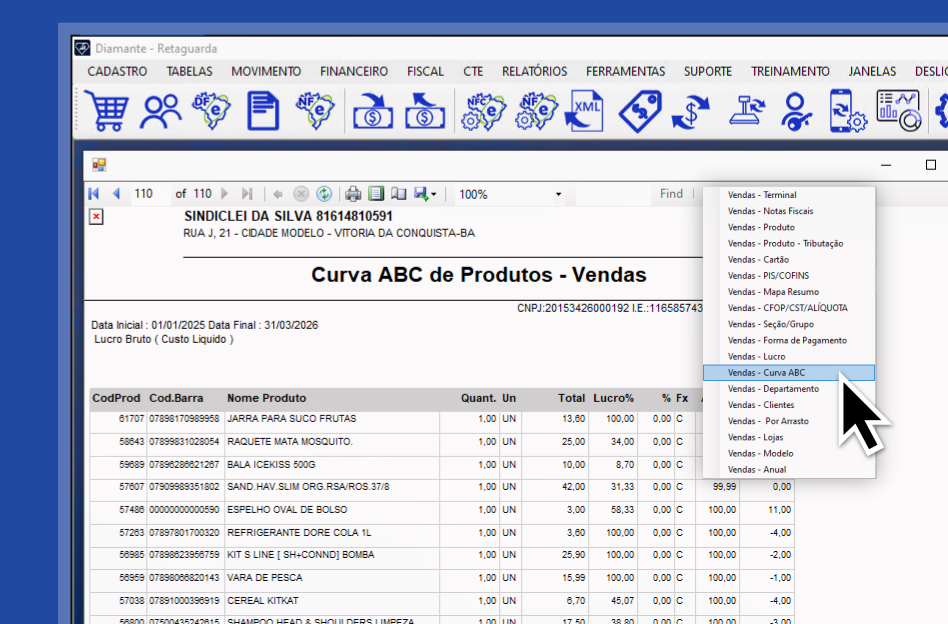Screen dimensions: 948x624
Task: Open the dashboard chart report icon
Action: pyautogui.click(x=897, y=110)
